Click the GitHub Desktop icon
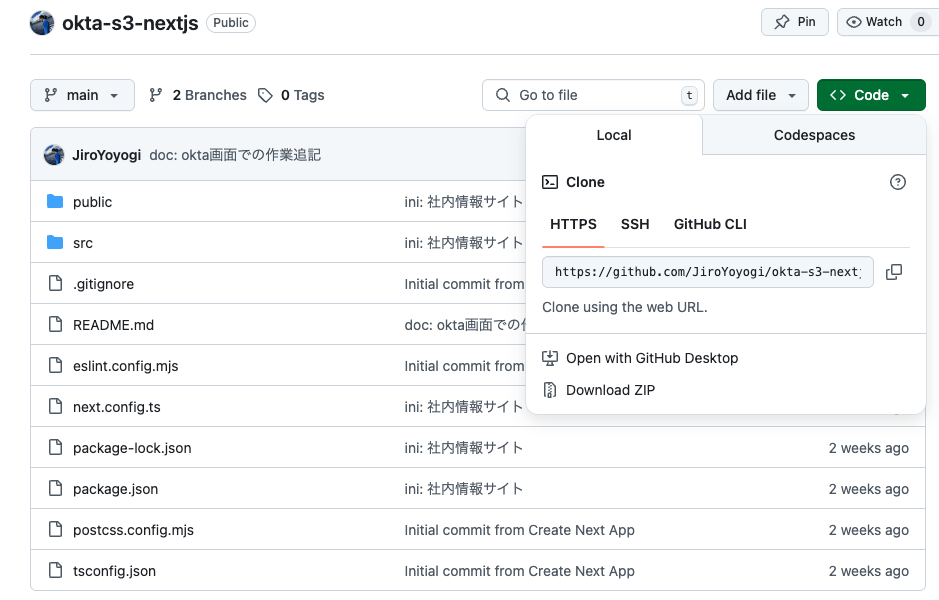The width and height of the screenshot is (939, 600). pyautogui.click(x=550, y=358)
